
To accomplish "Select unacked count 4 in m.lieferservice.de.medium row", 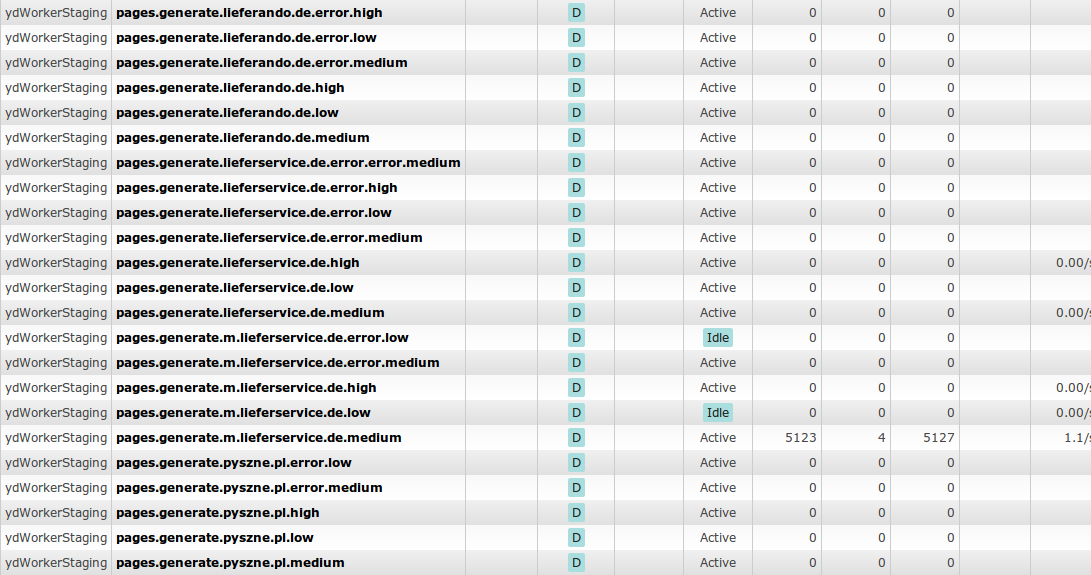I will [x=882, y=438].
